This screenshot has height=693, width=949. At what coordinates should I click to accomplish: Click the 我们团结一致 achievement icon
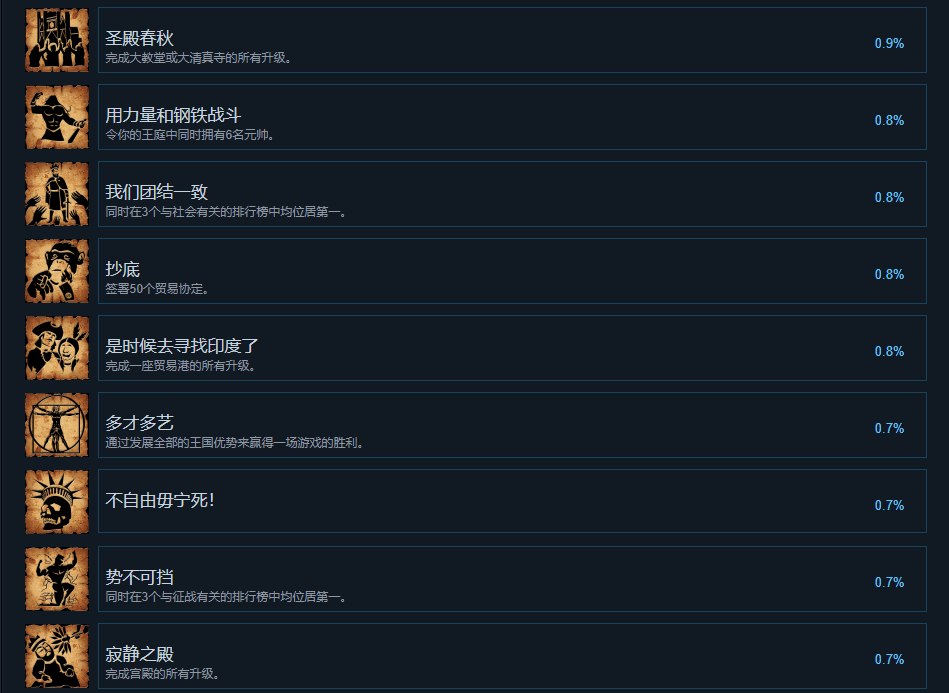[x=57, y=194]
